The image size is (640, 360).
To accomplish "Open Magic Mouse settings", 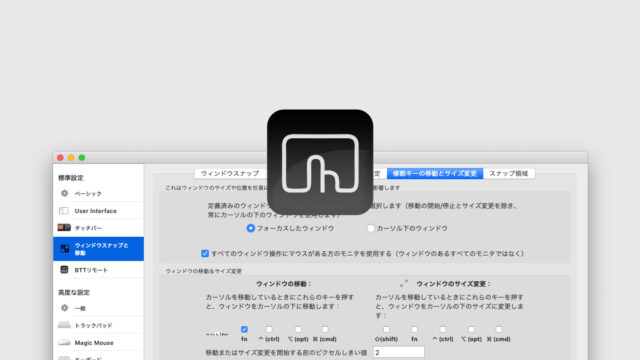I will 98,342.
